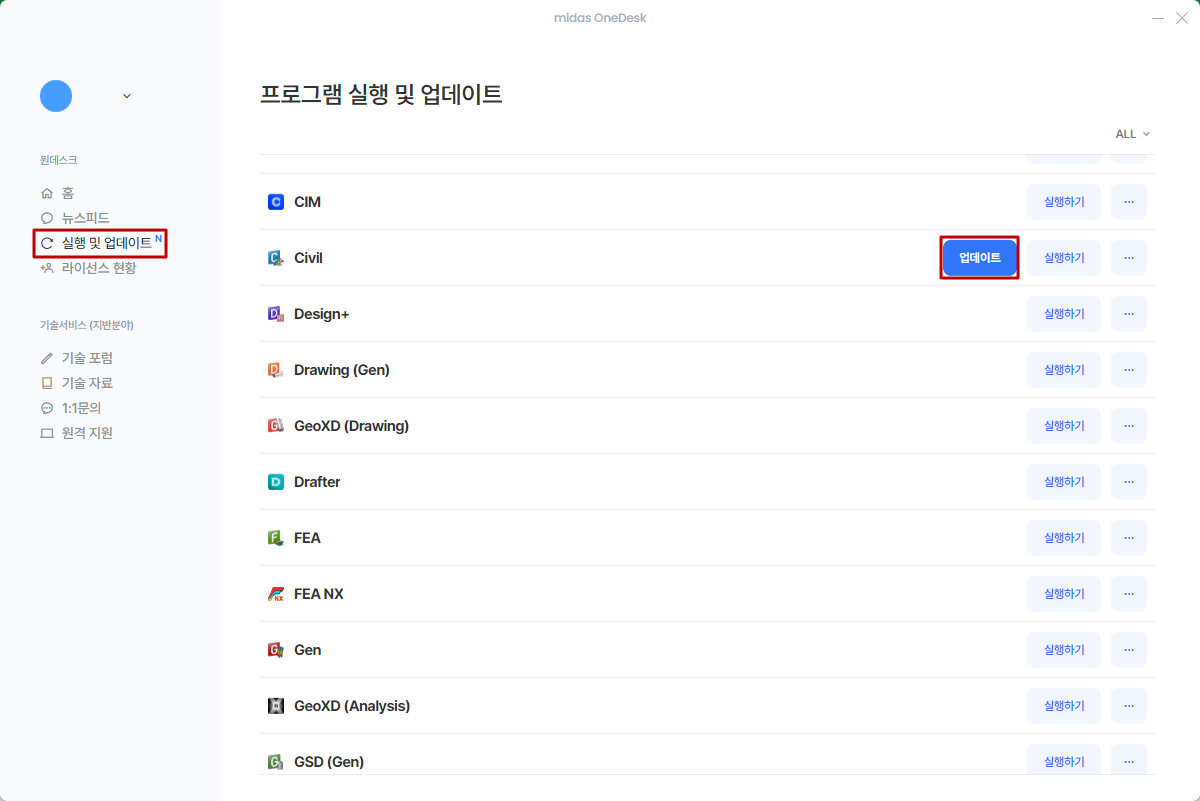This screenshot has height=801, width=1200.
Task: Launch Drafter with 실행하기
Action: pos(1064,482)
